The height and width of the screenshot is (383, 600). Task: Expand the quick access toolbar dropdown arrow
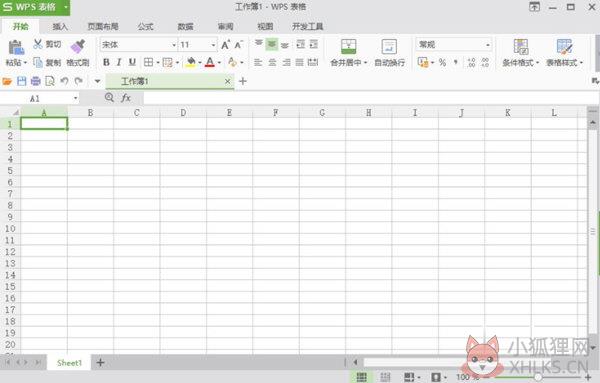97,81
